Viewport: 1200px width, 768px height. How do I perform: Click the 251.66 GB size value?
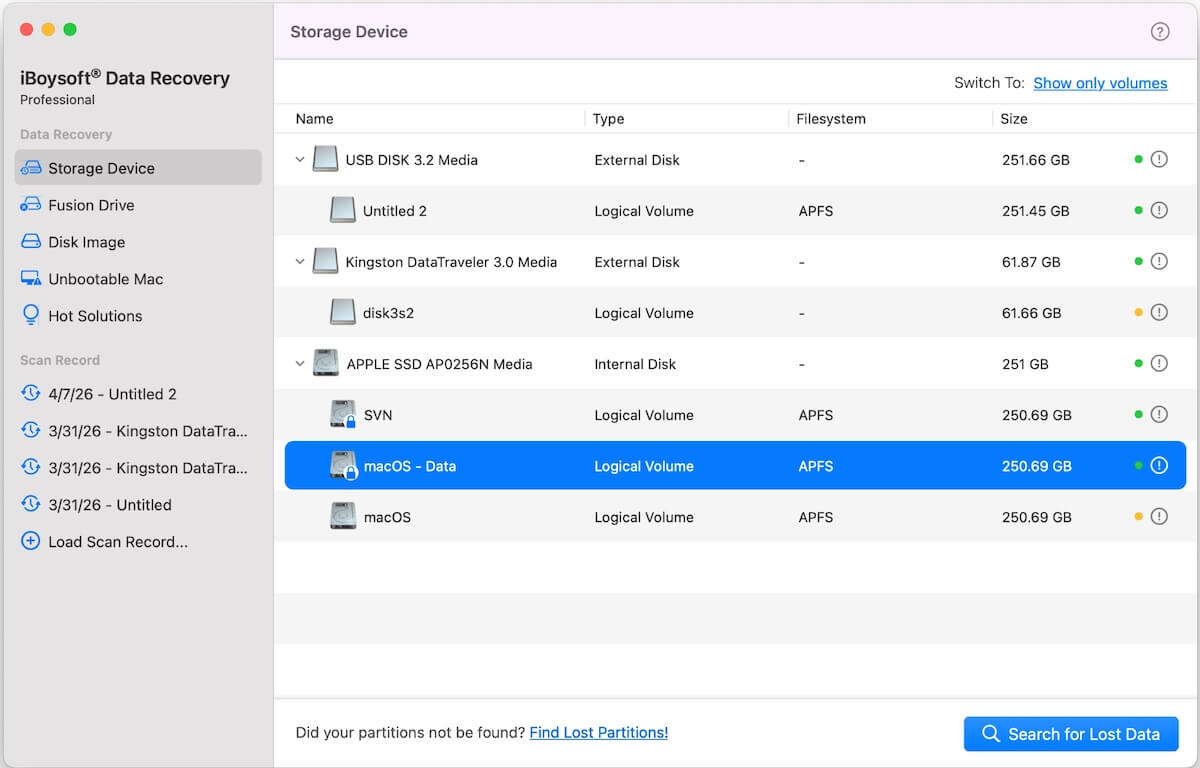(x=1036, y=160)
